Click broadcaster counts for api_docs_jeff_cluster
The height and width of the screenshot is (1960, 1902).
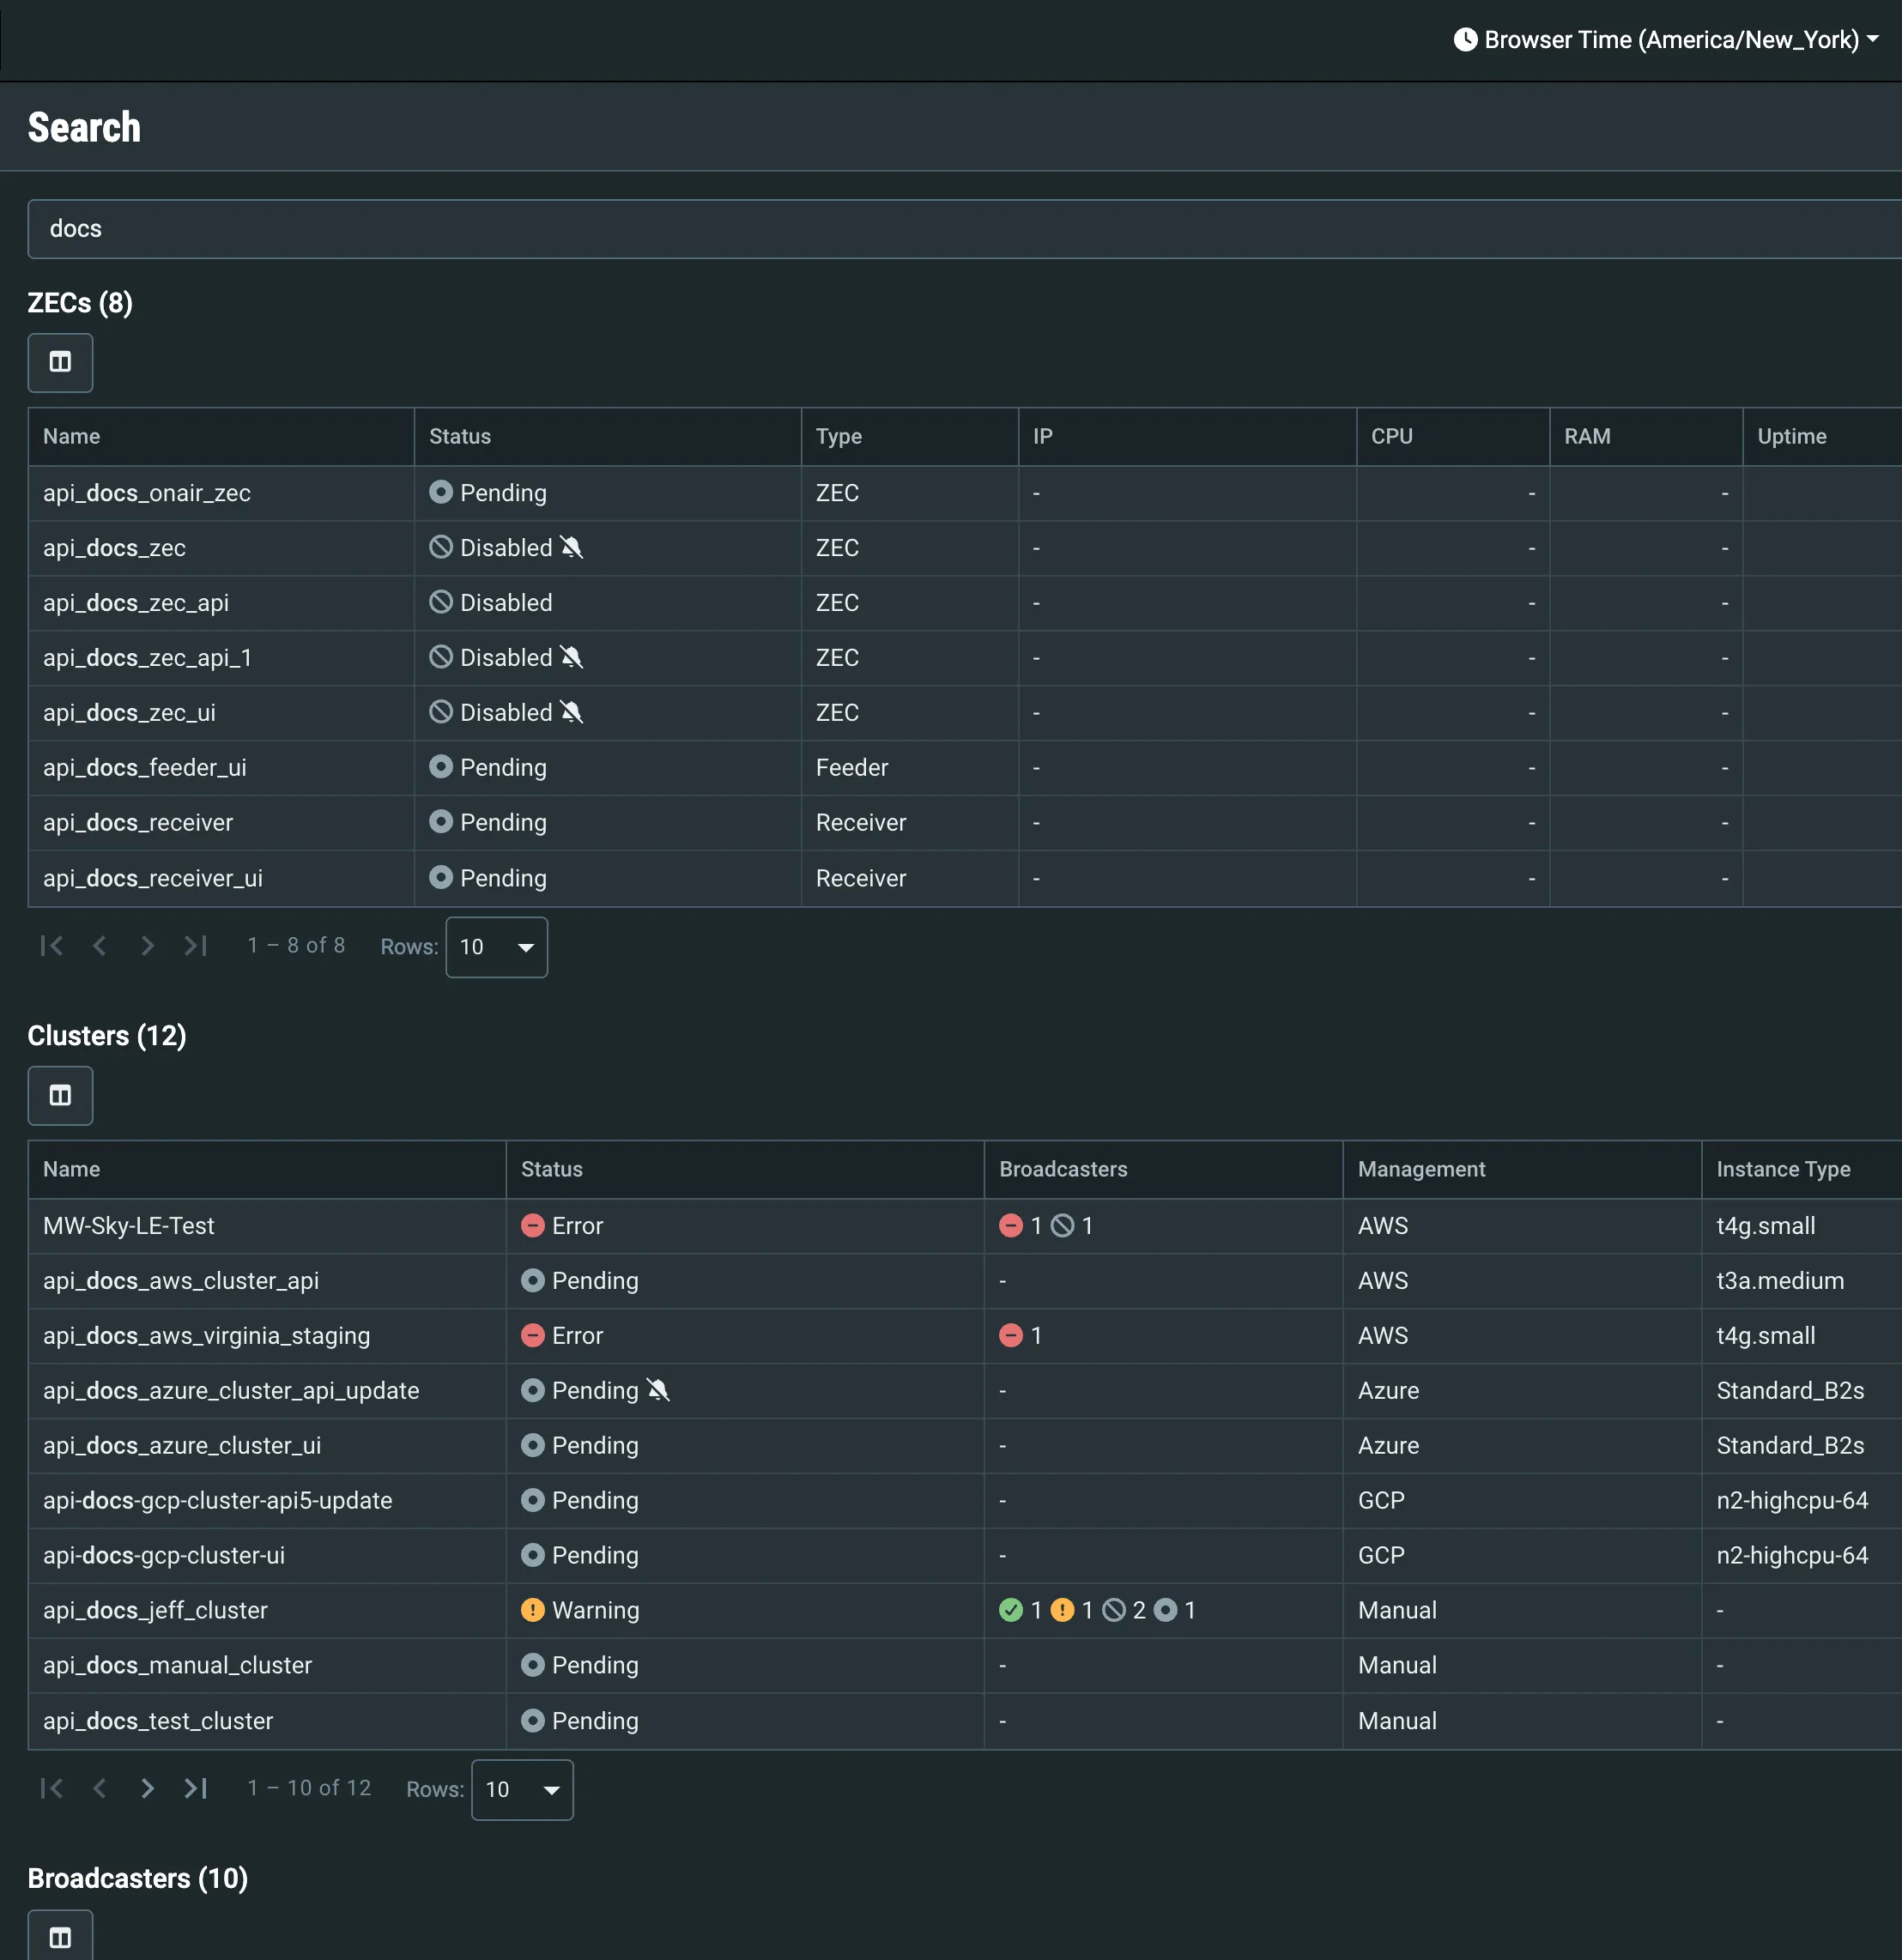tap(1097, 1610)
